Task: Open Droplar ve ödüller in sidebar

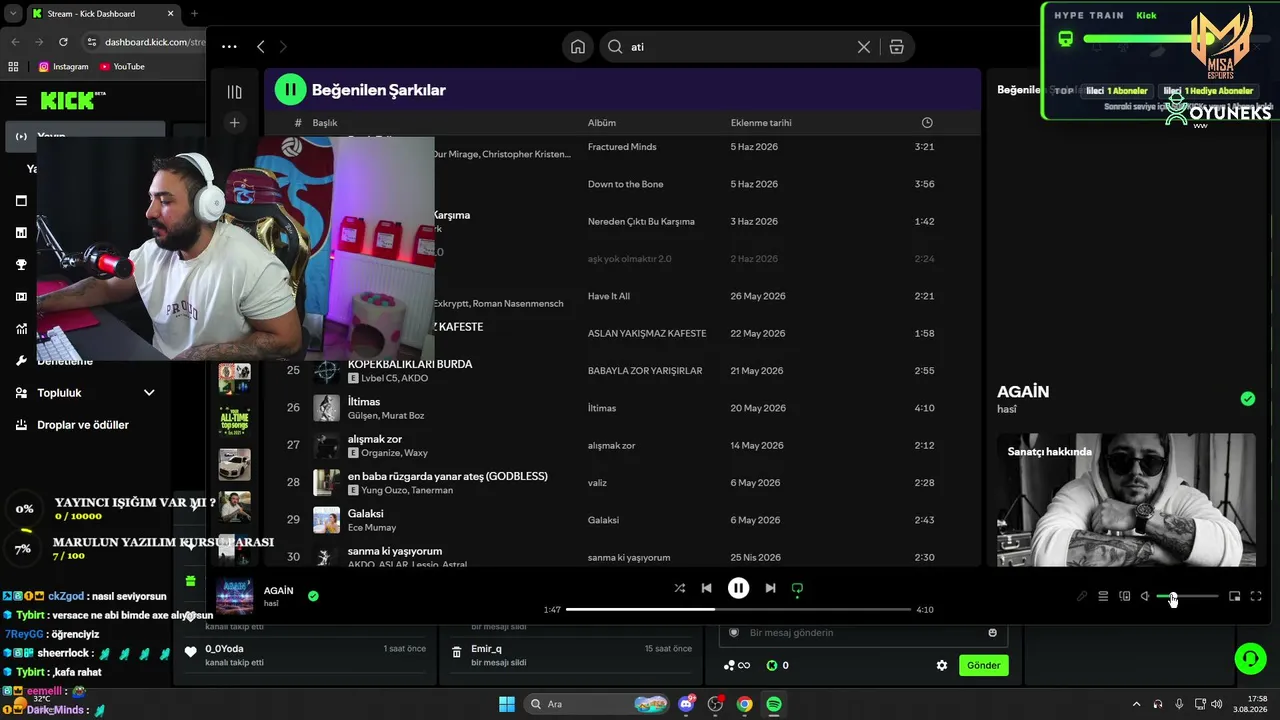Action: [x=83, y=425]
